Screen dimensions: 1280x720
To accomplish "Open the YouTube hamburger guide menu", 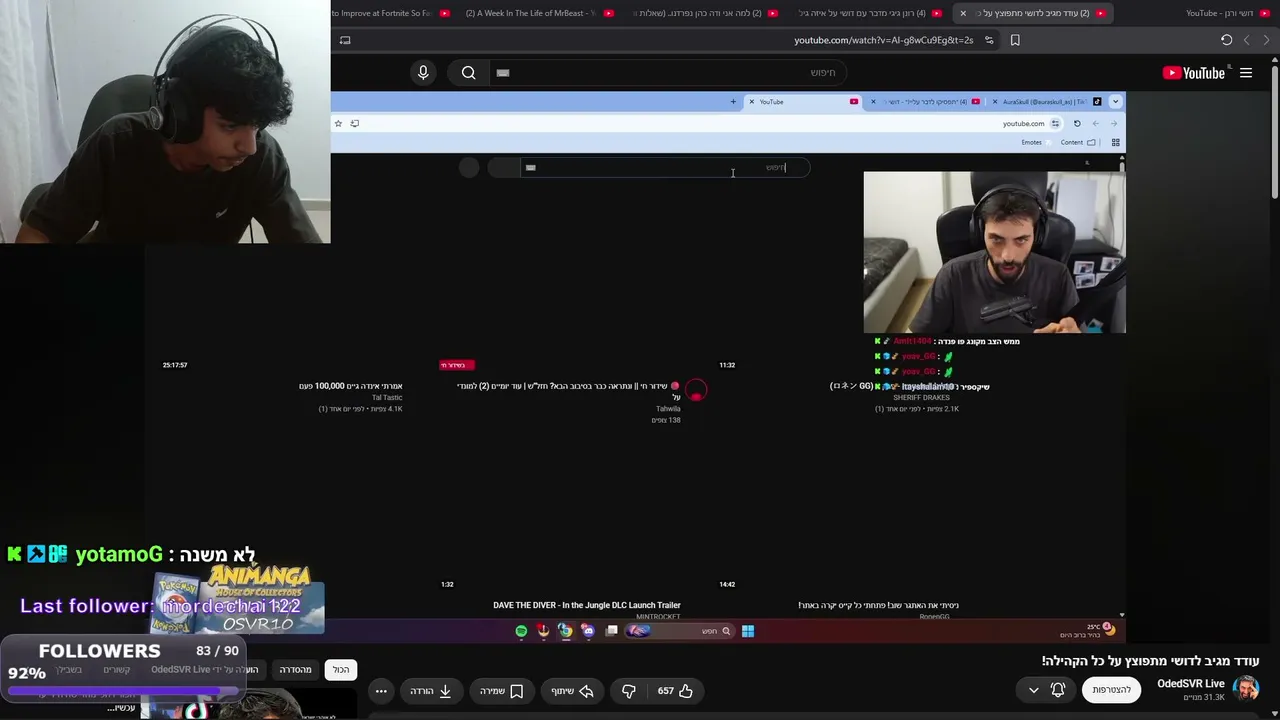I will (1246, 73).
